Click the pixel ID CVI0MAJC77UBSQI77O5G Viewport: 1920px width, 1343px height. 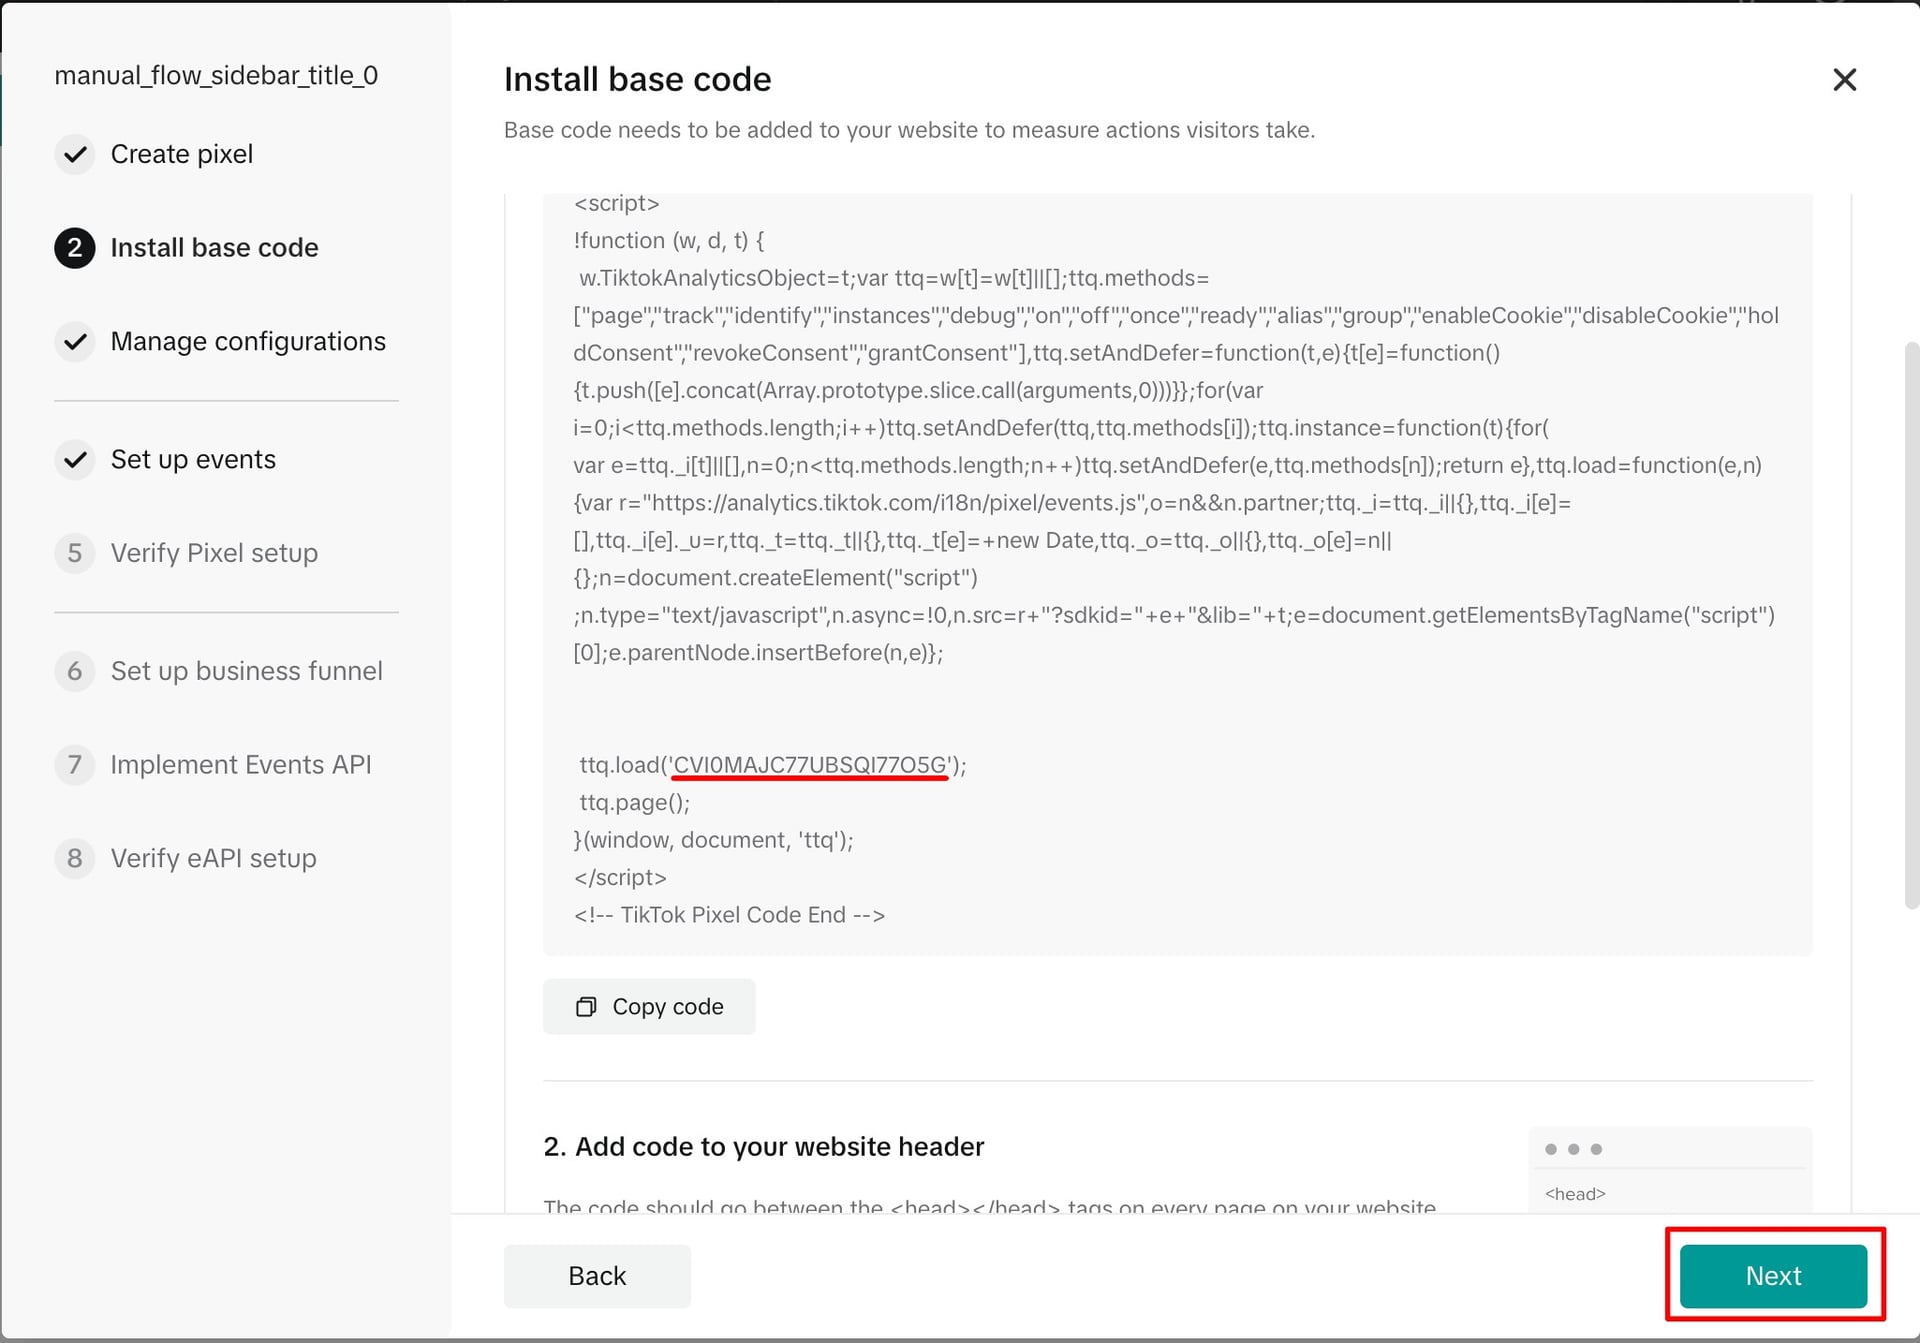(810, 765)
